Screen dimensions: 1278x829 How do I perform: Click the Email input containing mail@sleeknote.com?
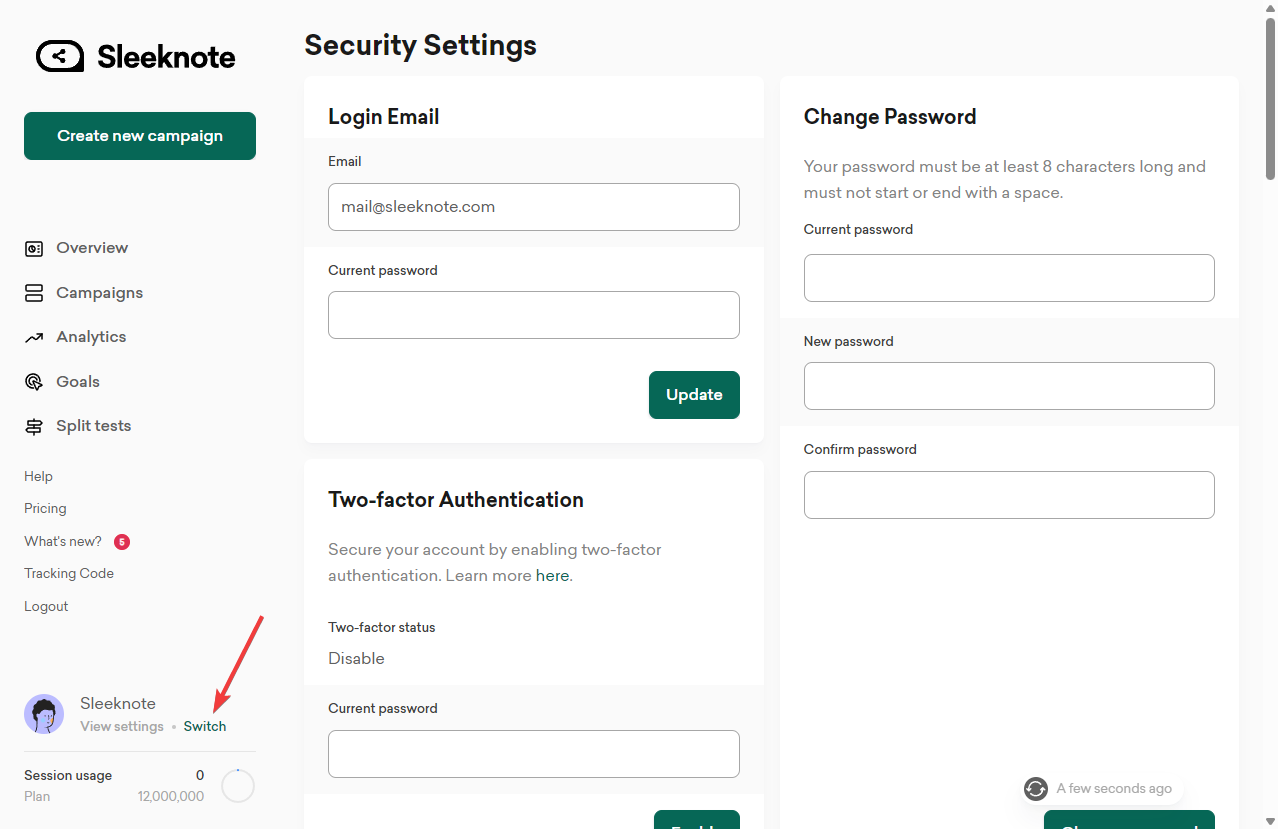tap(534, 207)
